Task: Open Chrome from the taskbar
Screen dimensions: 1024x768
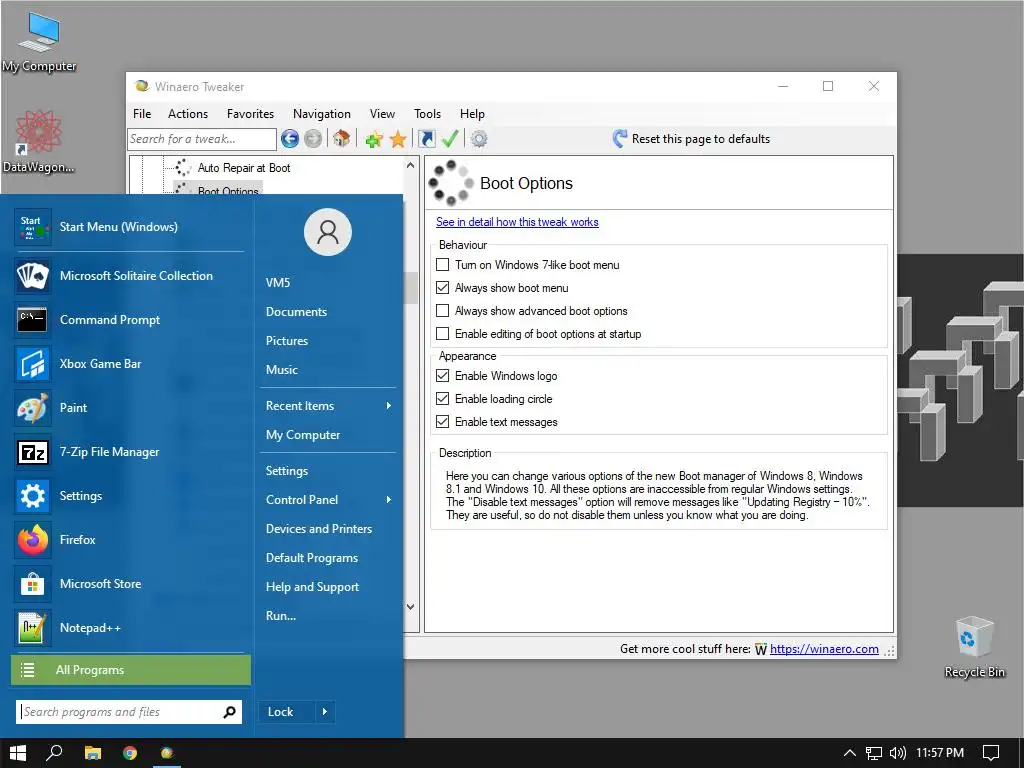Action: [x=130, y=752]
